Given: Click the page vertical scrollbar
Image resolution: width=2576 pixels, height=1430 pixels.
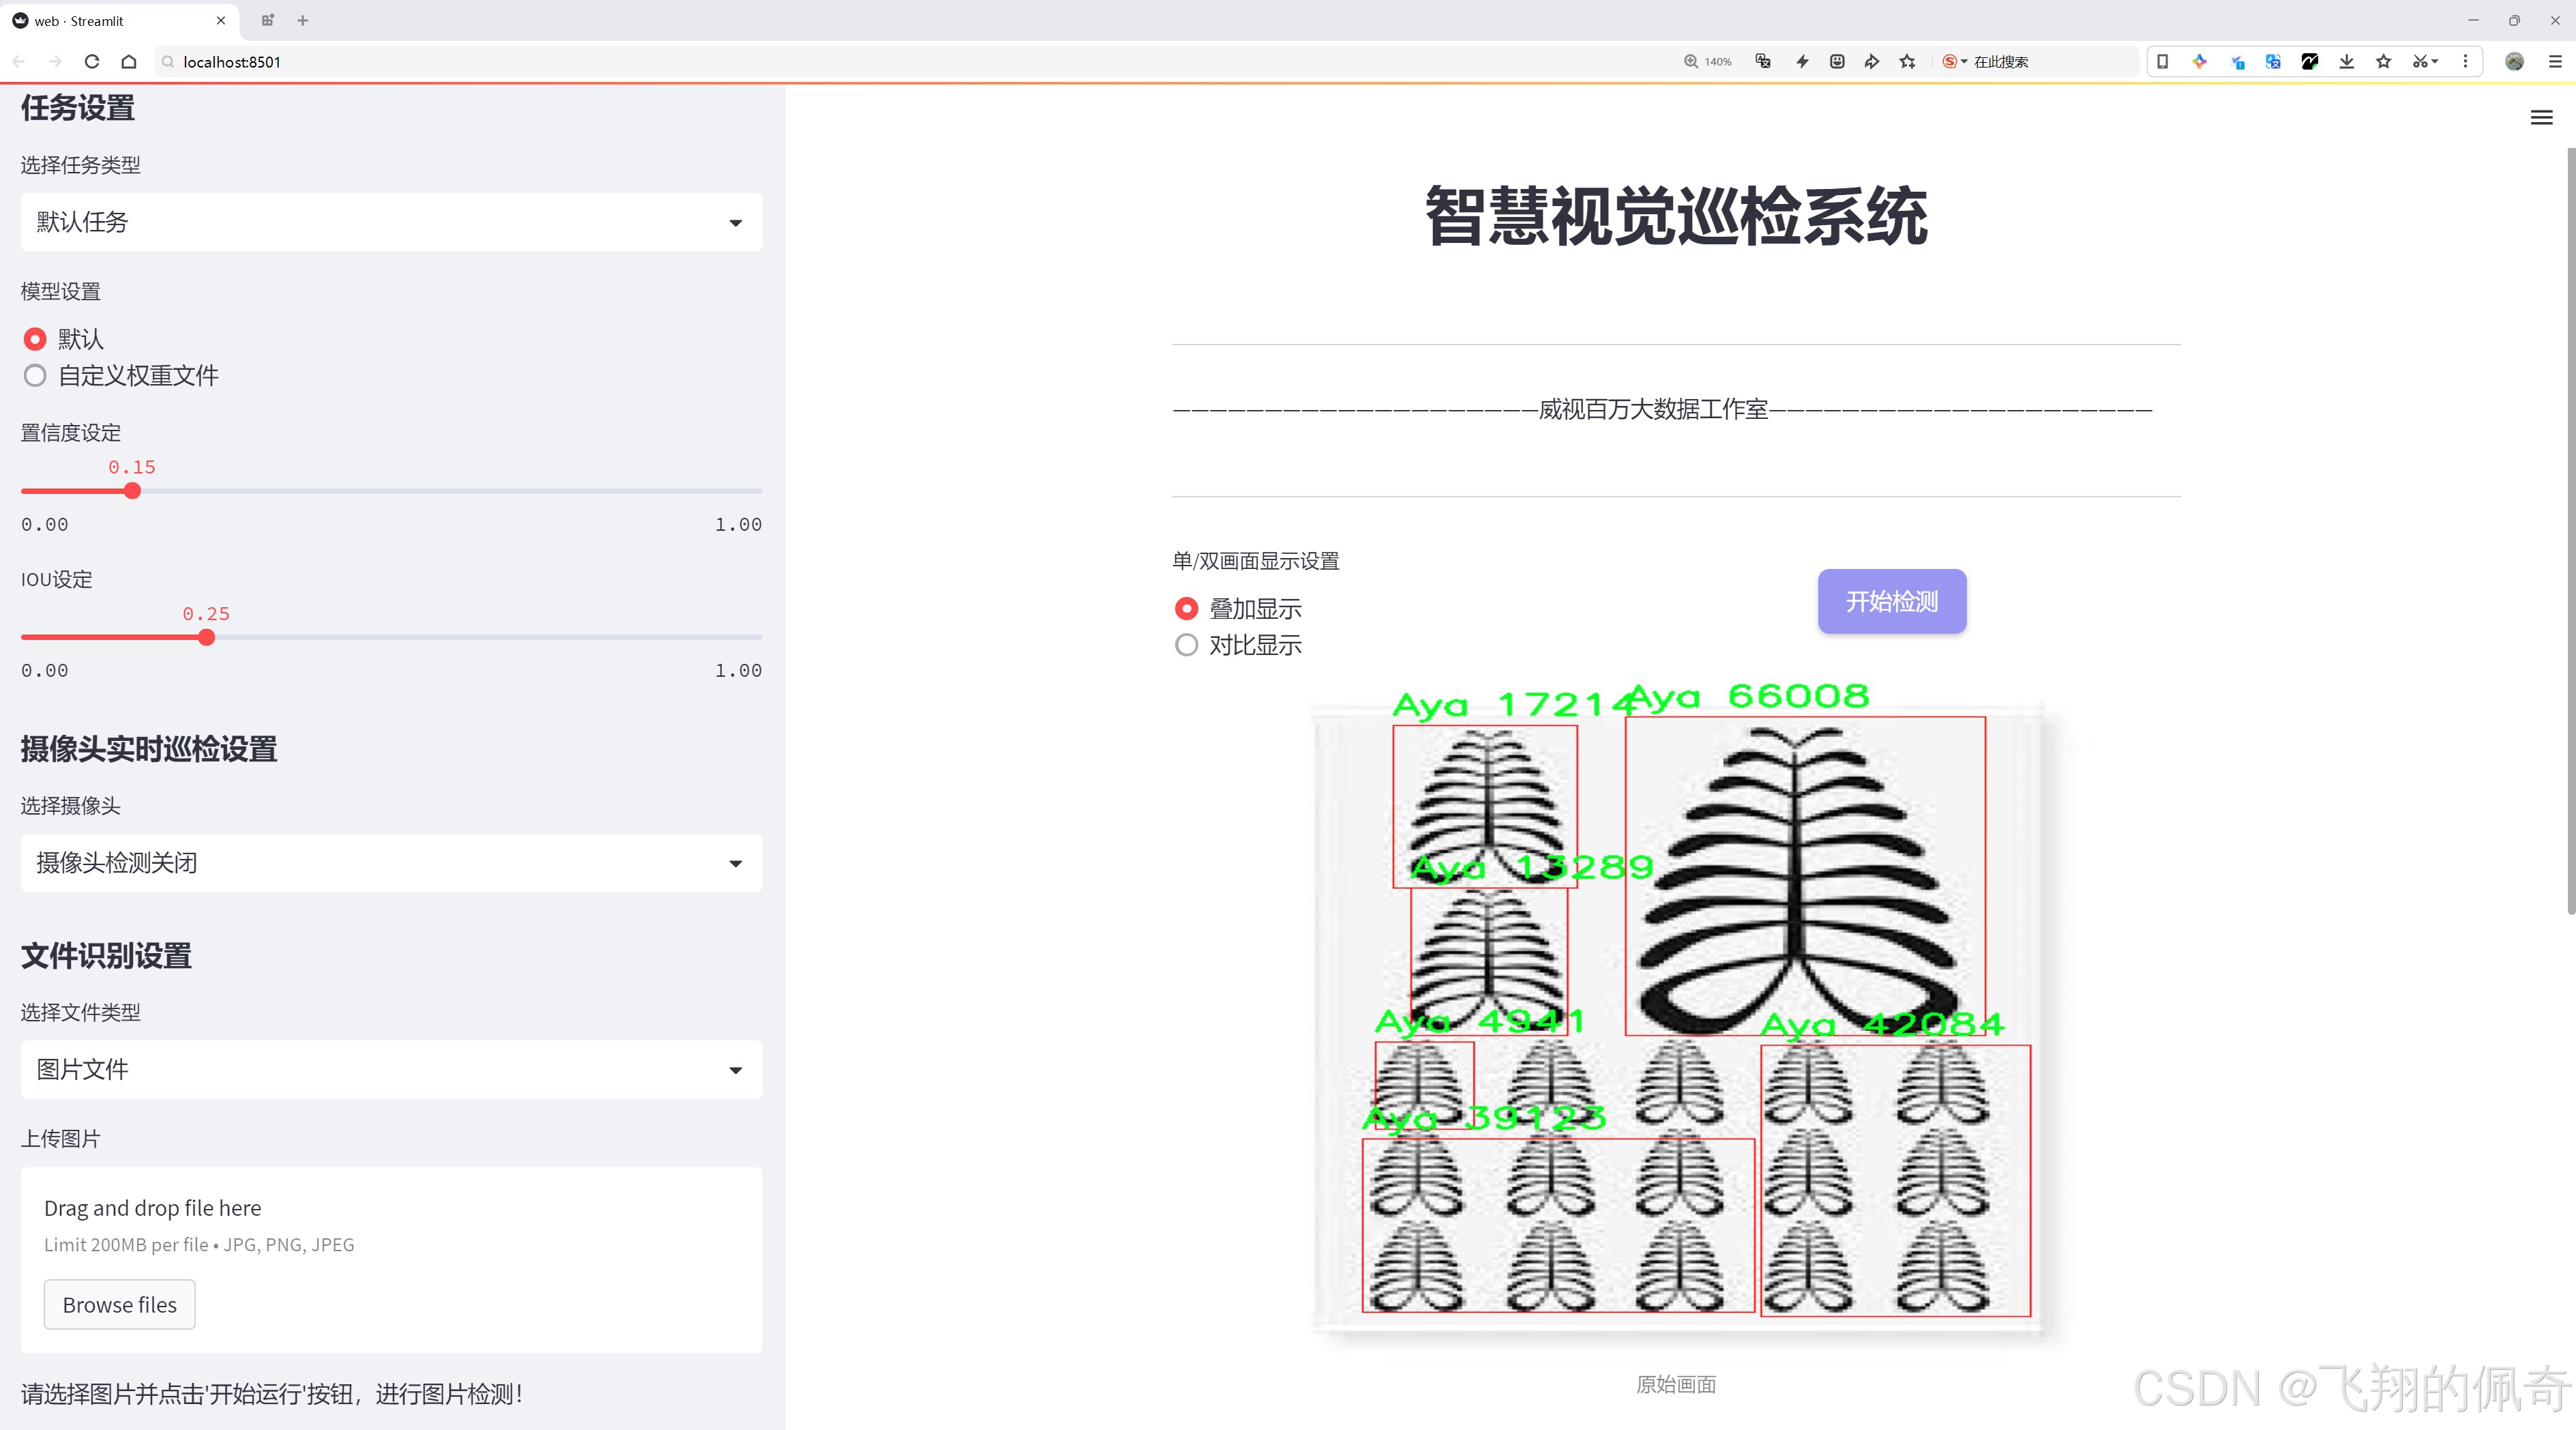Looking at the screenshot, I should tap(2570, 530).
